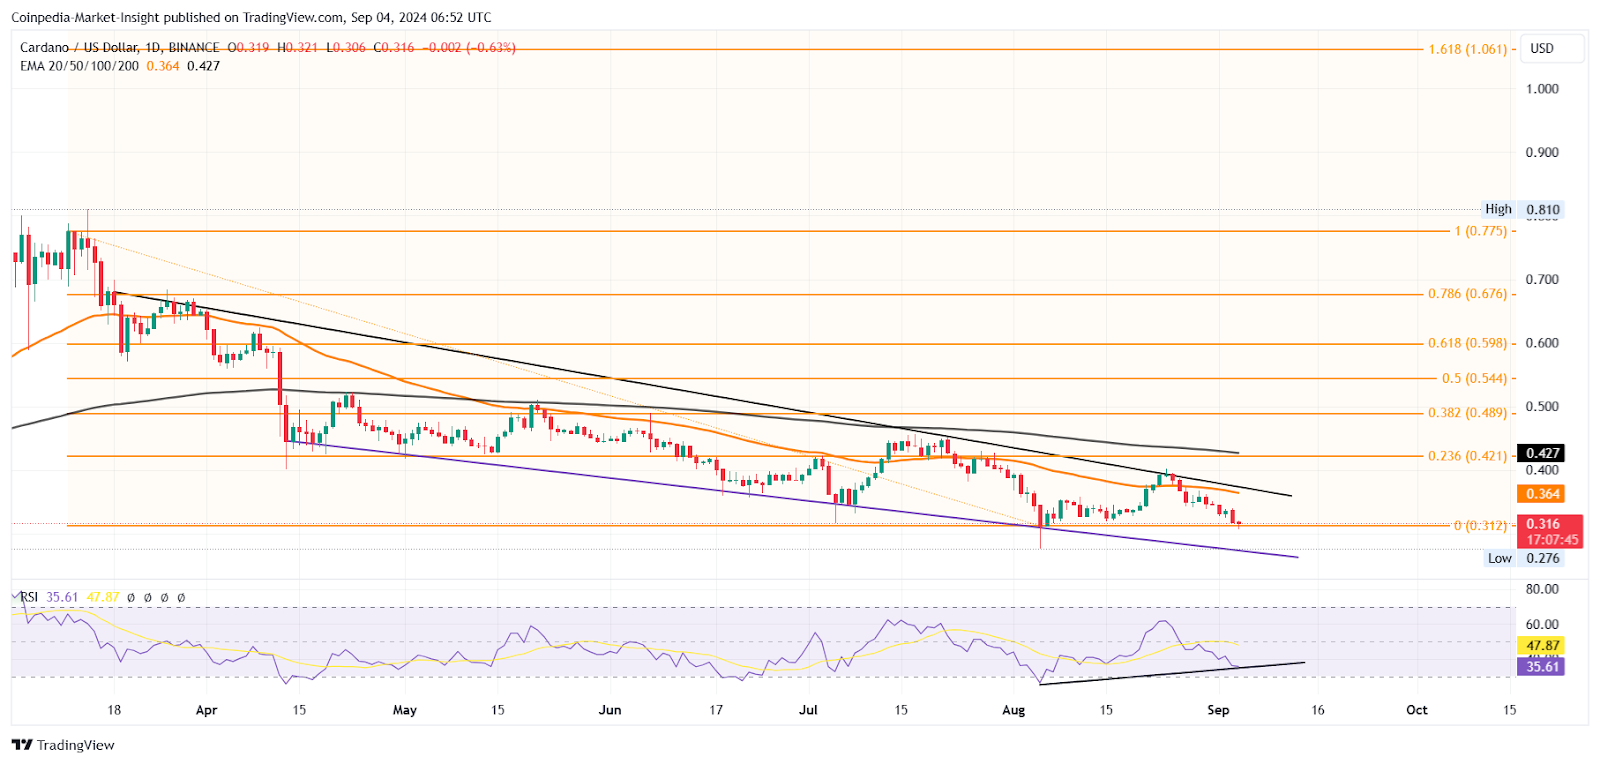This screenshot has height=764, width=1600.
Task: Click the yellow 47.87 RSI legend value
Action: click(103, 598)
